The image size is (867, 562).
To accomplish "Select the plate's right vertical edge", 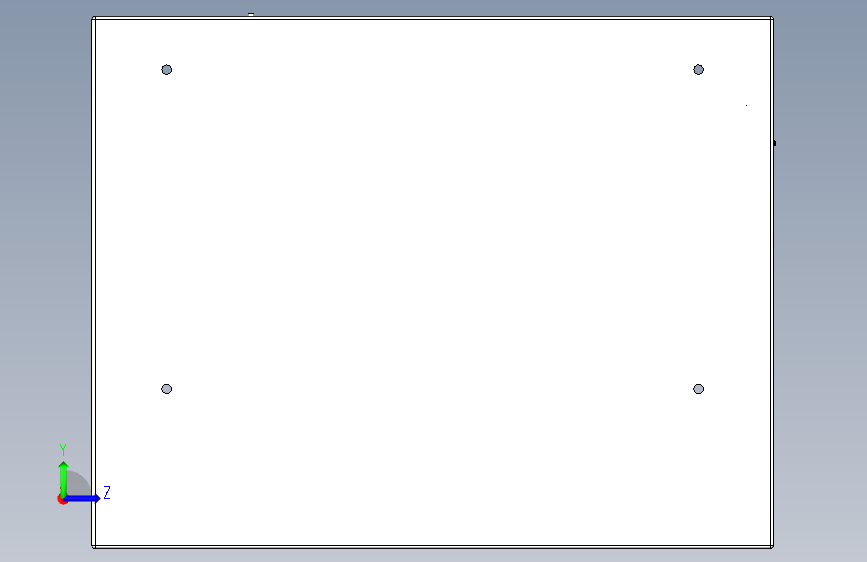I will coord(772,282).
